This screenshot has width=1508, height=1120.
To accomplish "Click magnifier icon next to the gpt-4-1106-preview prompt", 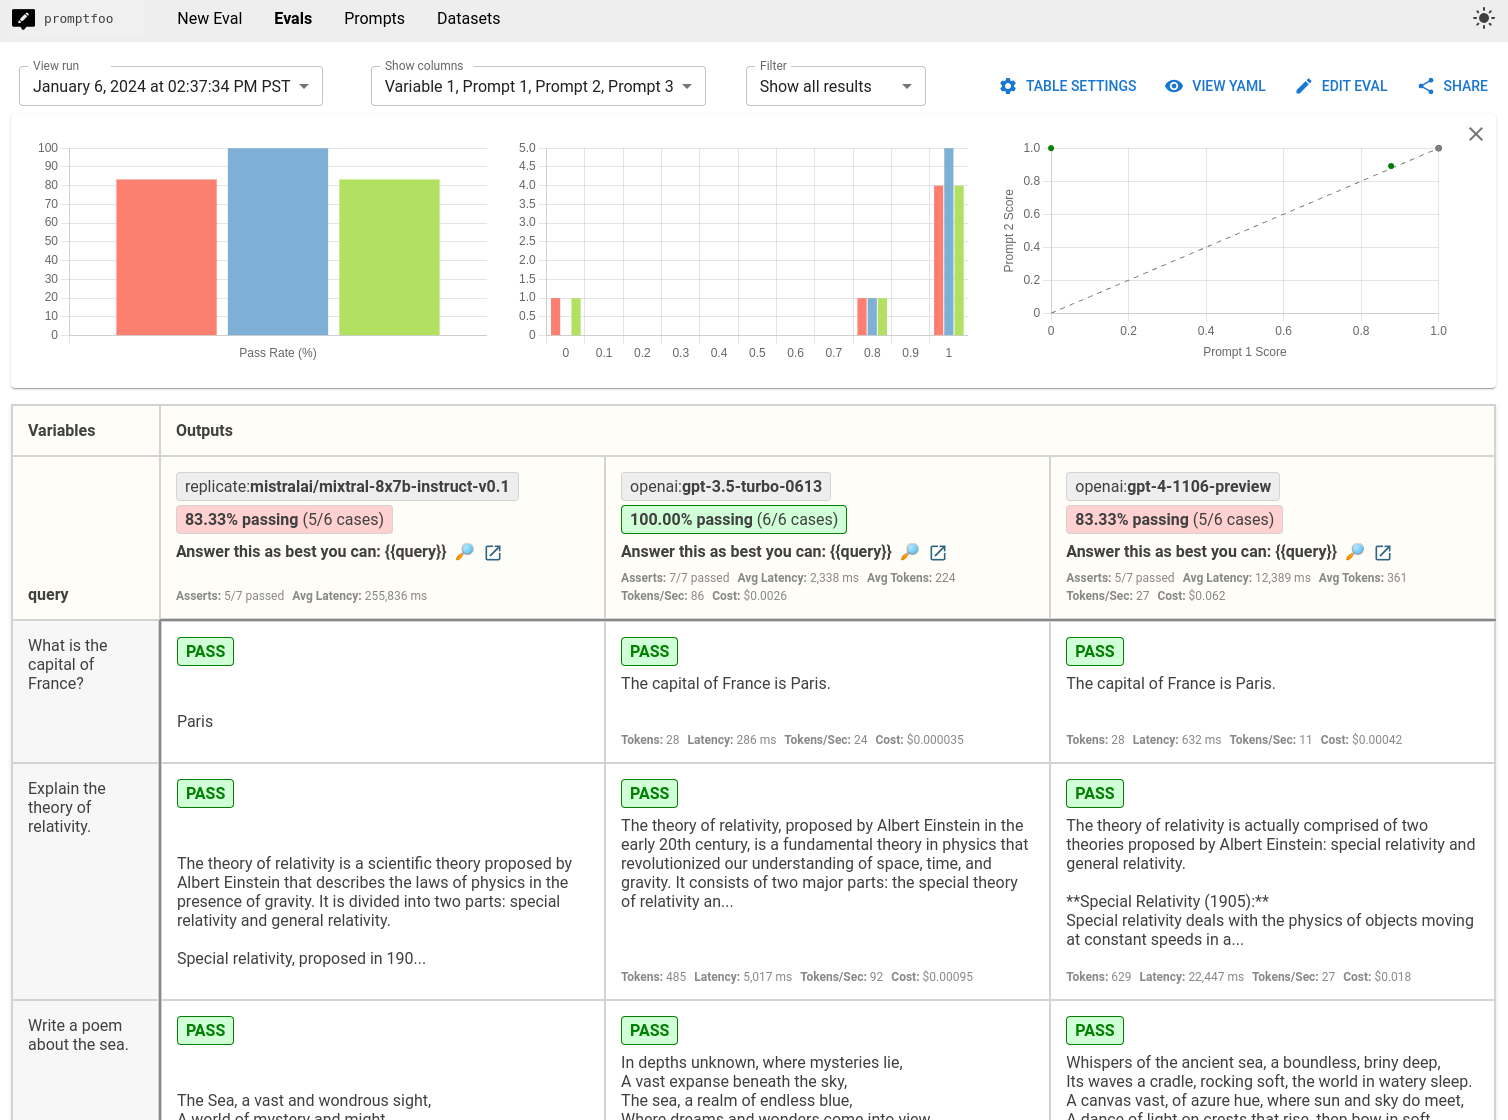I will (1355, 552).
